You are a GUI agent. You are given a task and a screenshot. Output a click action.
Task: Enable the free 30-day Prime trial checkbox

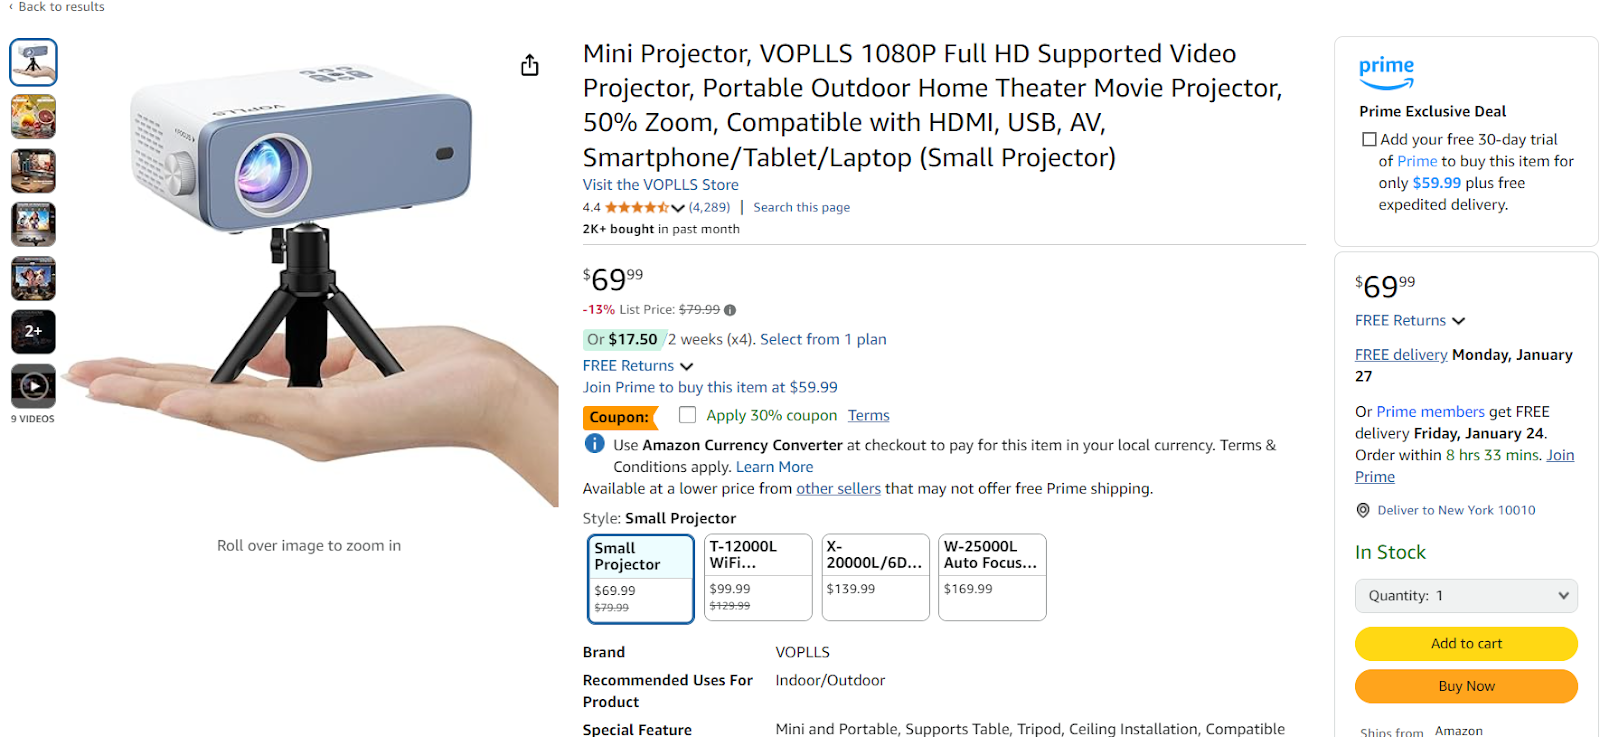tap(1369, 138)
